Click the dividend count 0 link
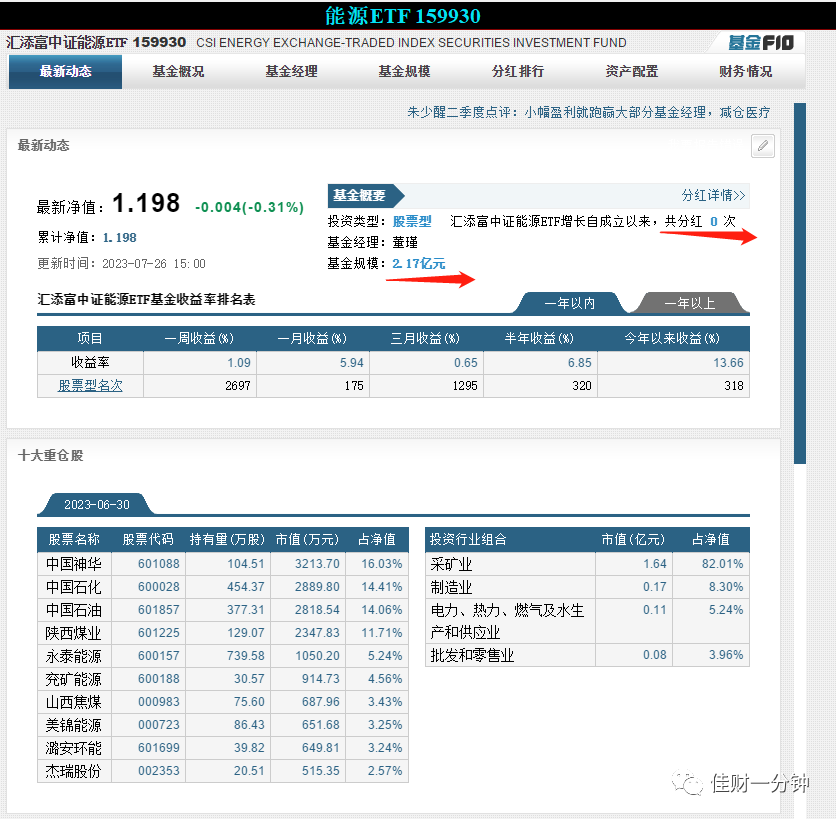 point(714,221)
